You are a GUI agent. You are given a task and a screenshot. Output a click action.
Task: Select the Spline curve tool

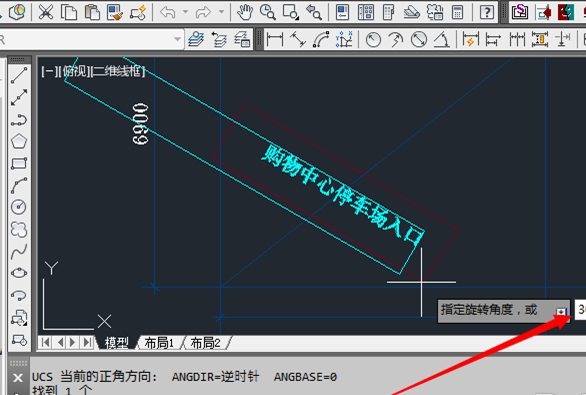[x=19, y=251]
